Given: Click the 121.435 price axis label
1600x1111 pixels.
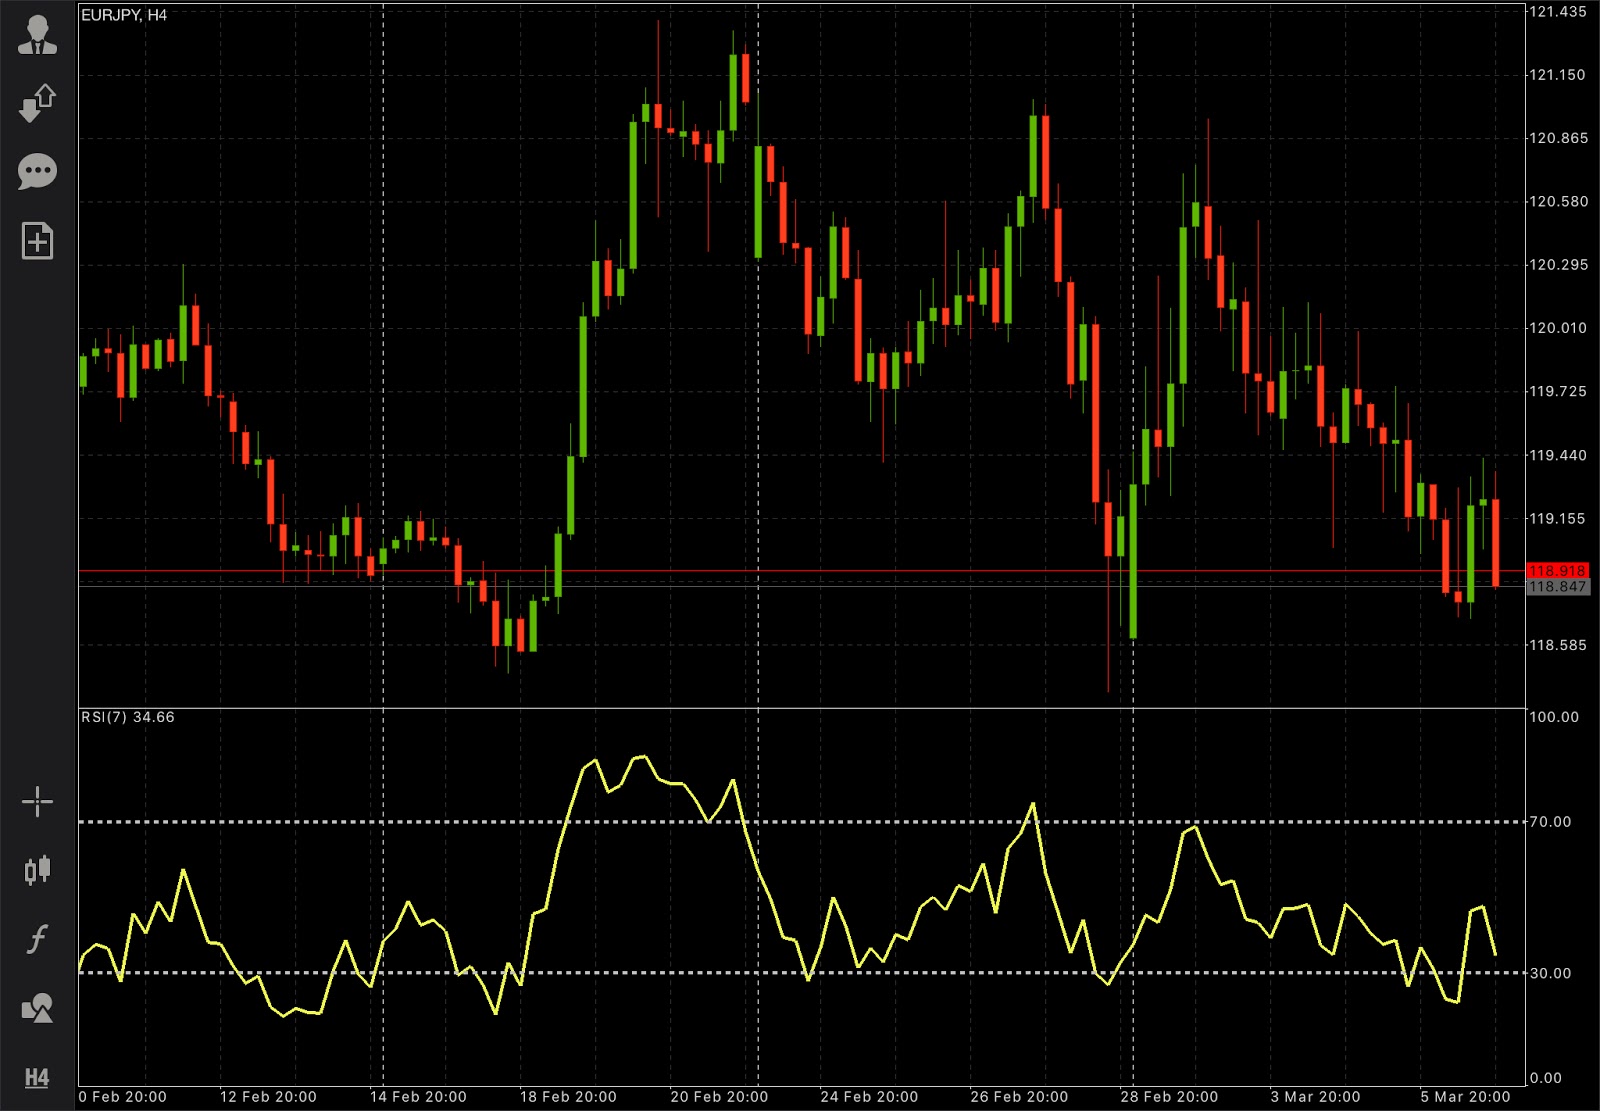Looking at the screenshot, I should [1558, 12].
